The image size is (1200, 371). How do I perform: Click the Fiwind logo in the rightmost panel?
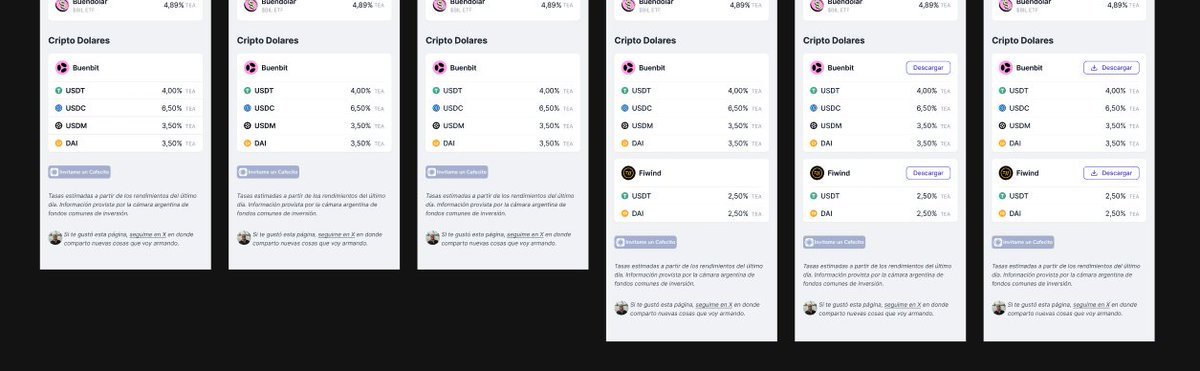tap(1006, 173)
